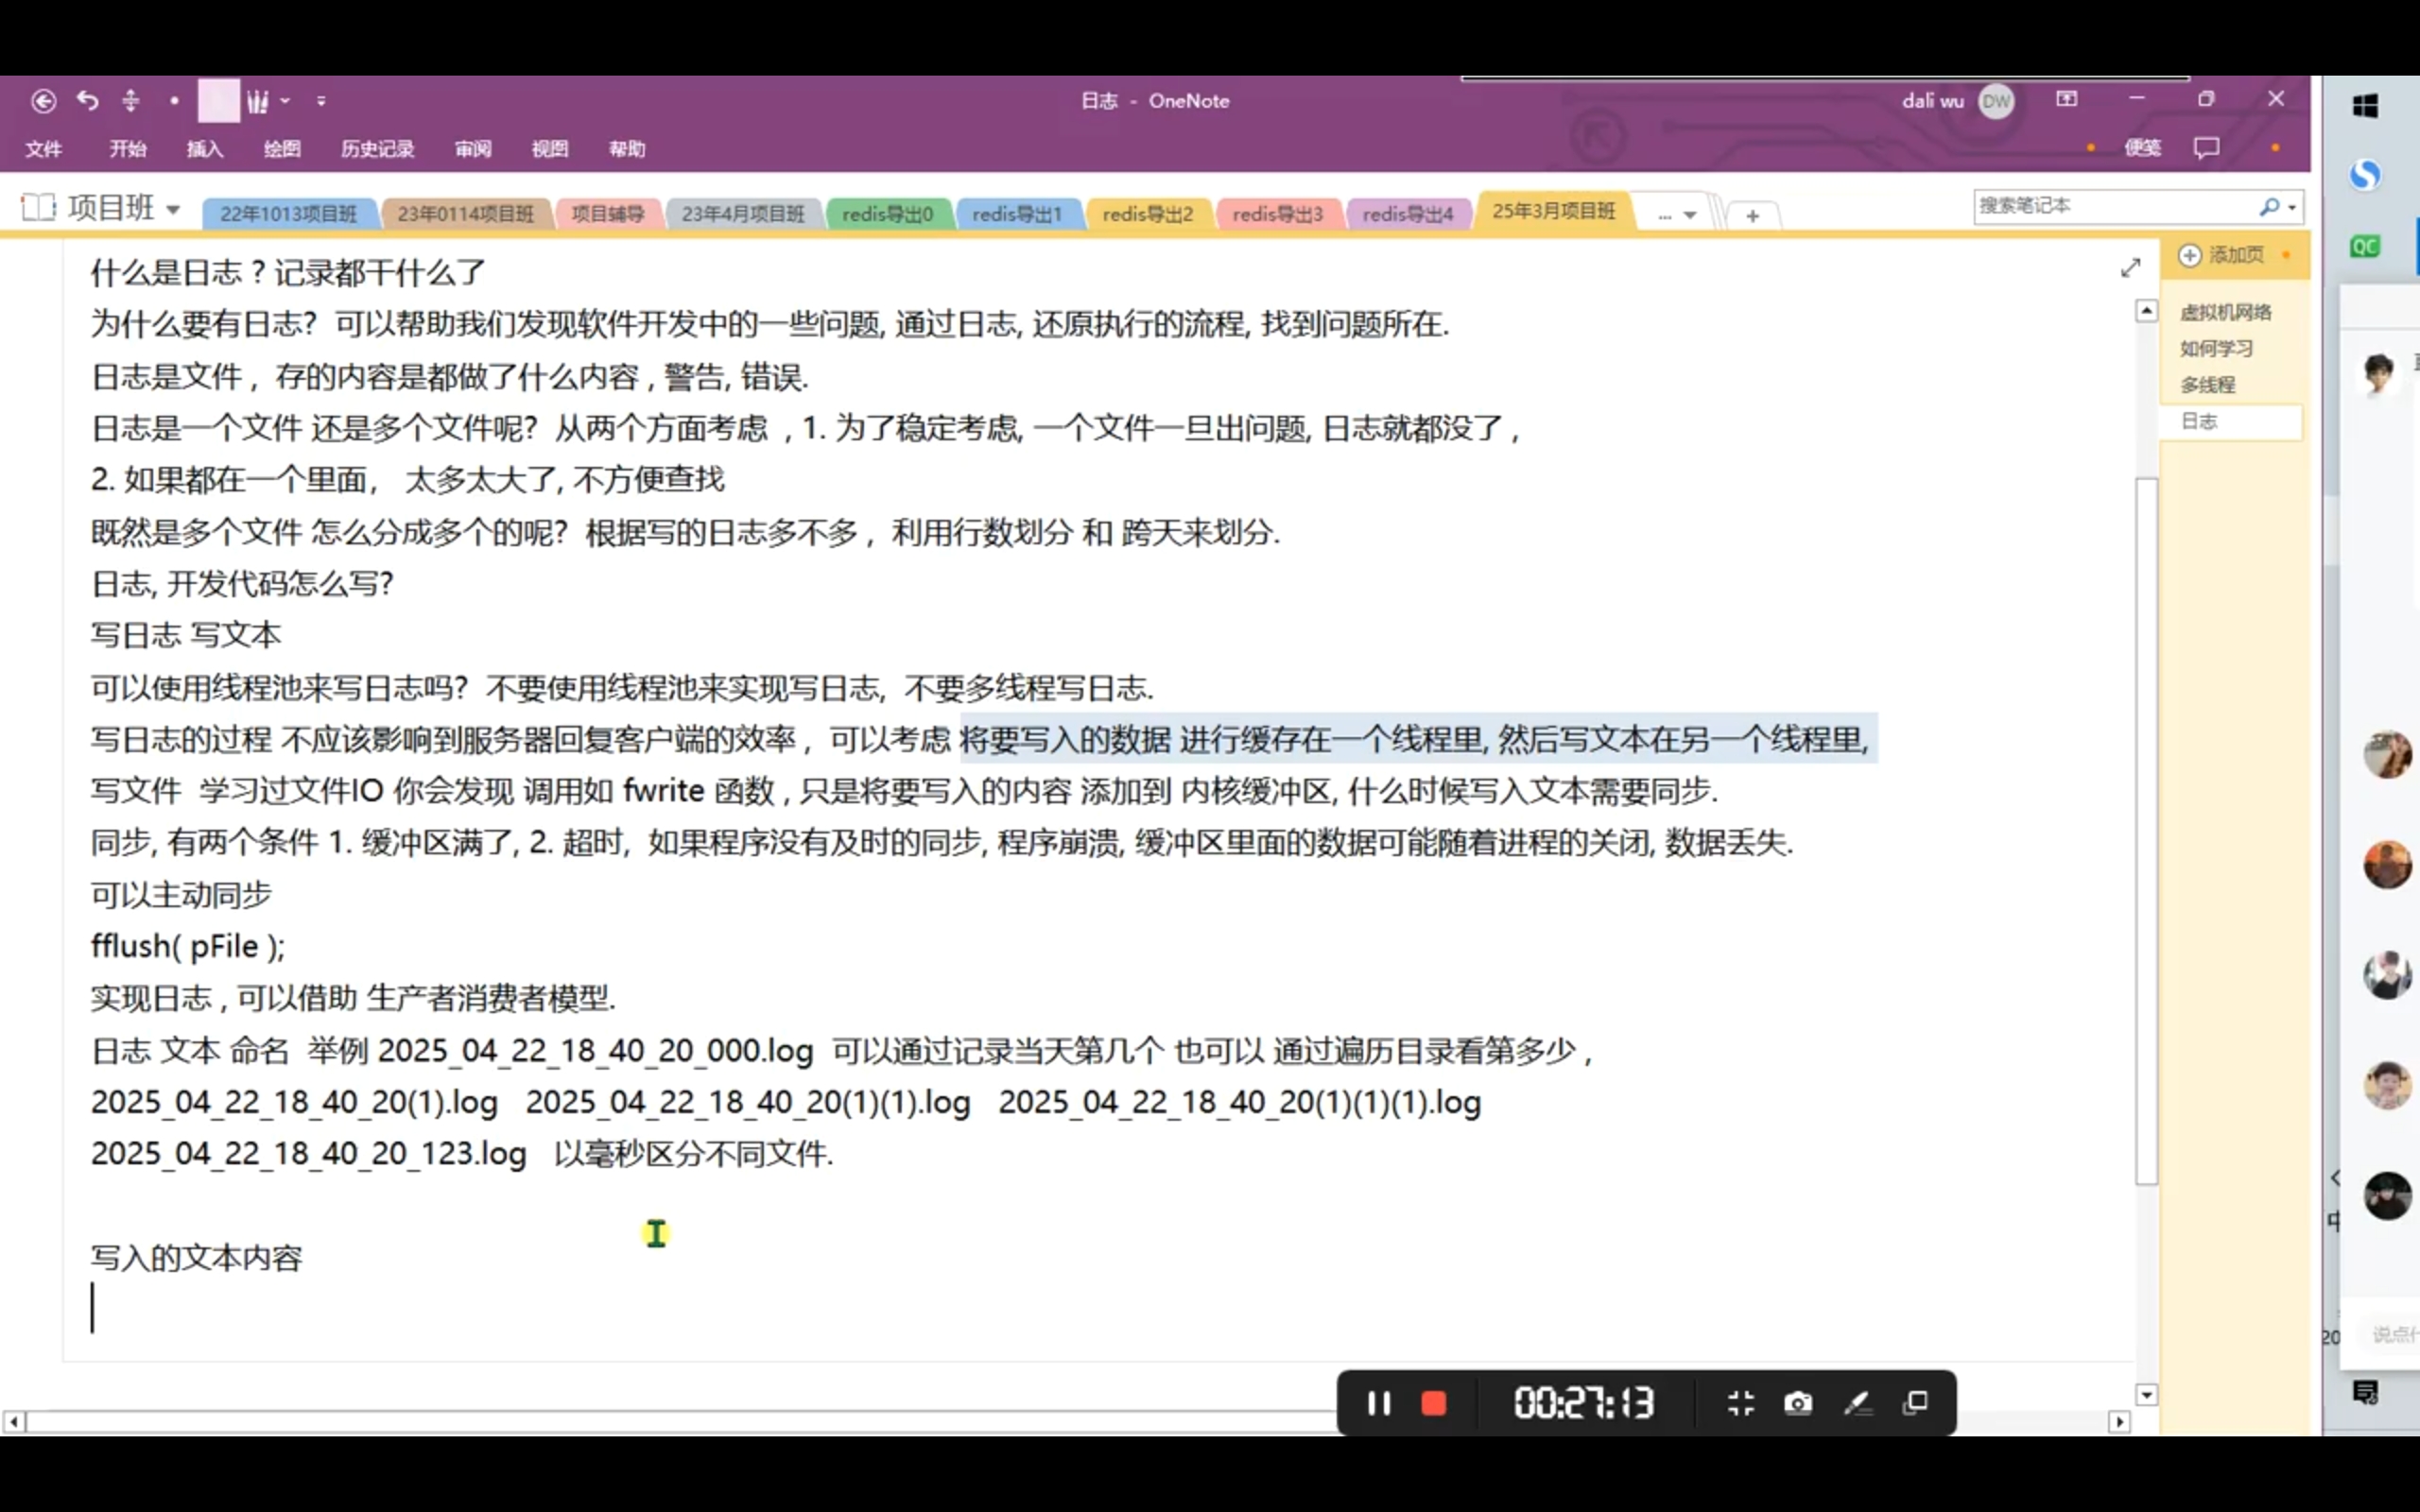Pause the screen recording
The height and width of the screenshot is (1512, 2420).
tap(1378, 1403)
